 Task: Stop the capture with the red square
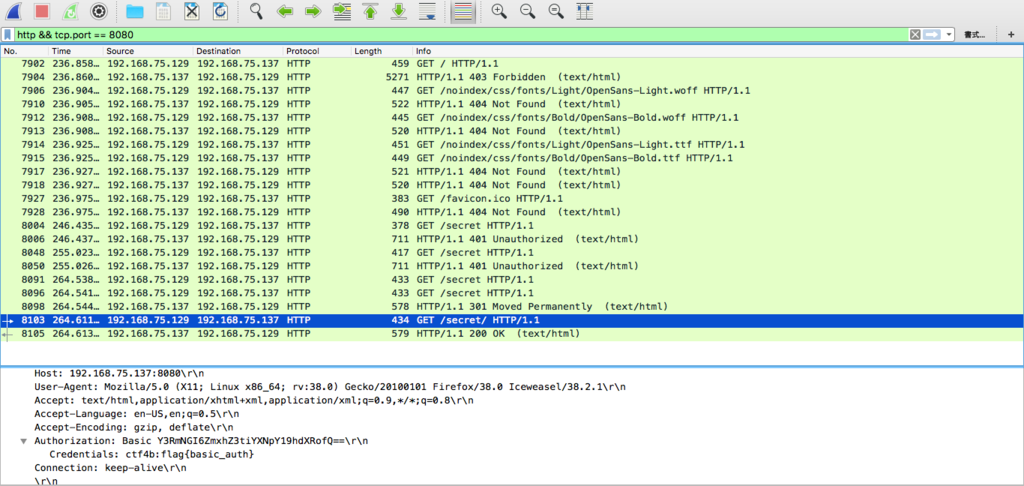(42, 11)
